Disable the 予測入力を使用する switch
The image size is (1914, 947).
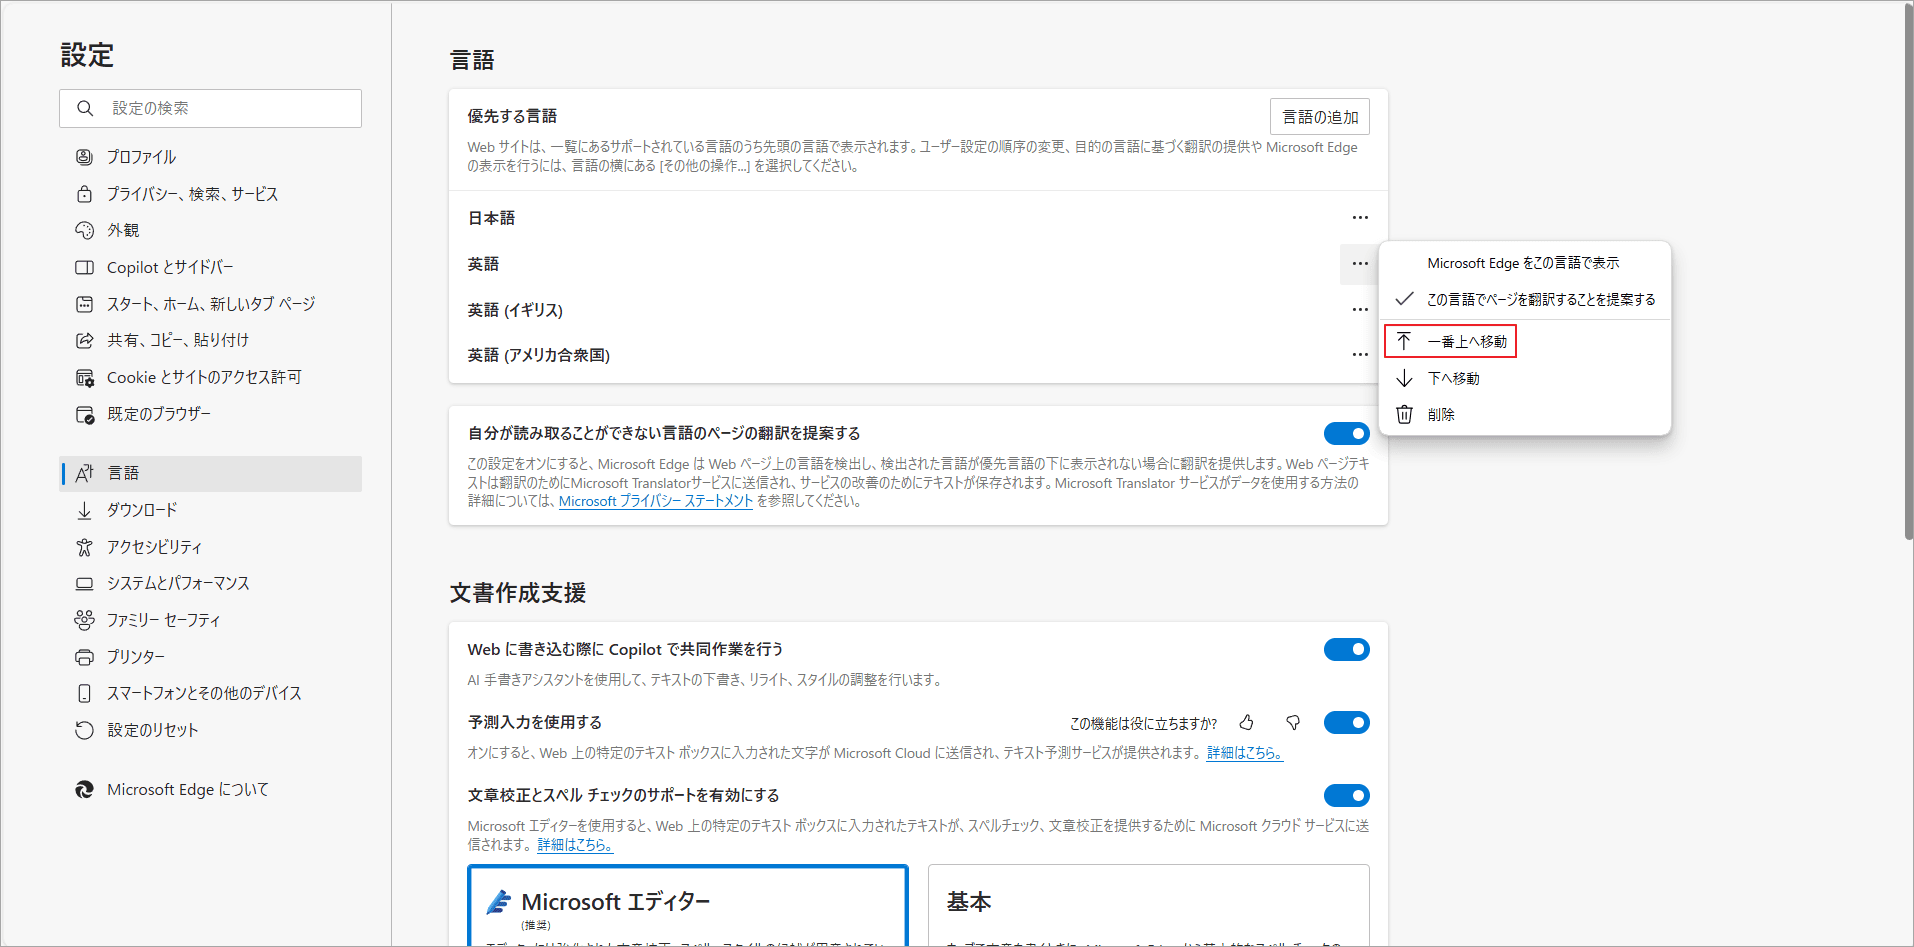(1346, 722)
